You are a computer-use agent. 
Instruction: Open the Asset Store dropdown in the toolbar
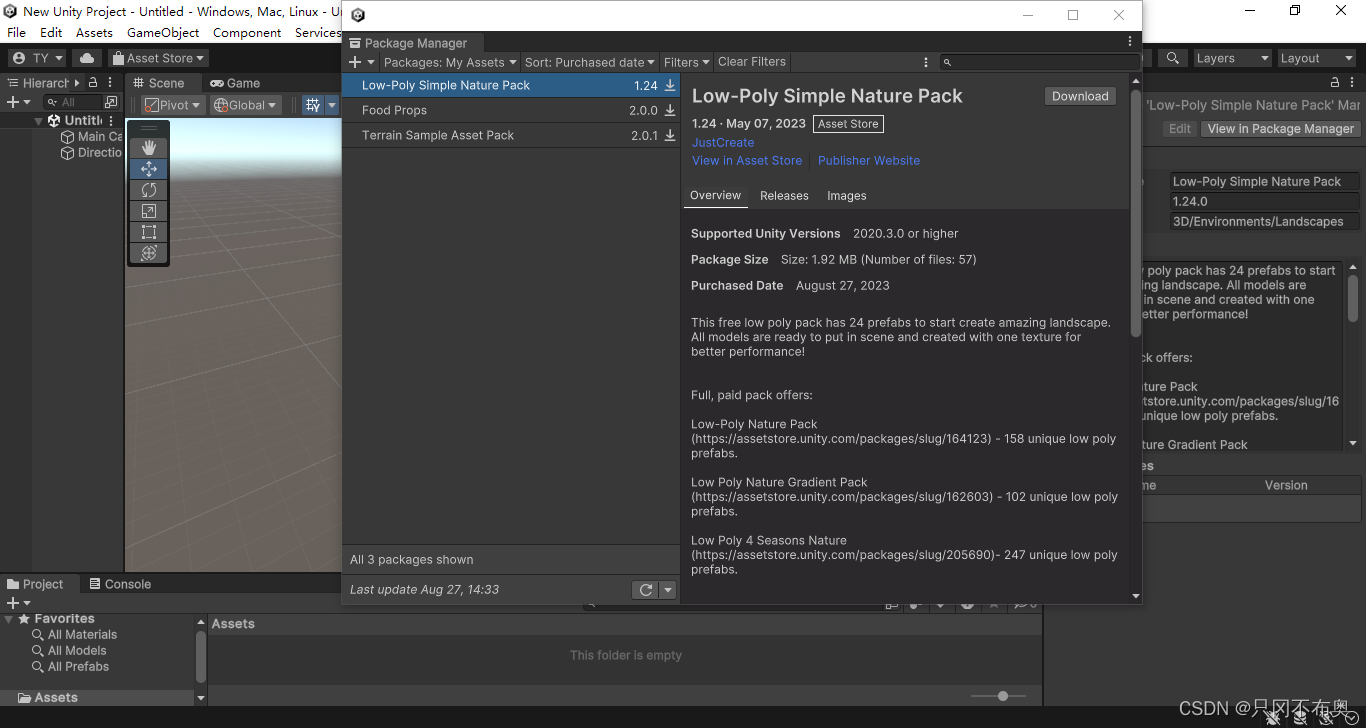tap(159, 58)
